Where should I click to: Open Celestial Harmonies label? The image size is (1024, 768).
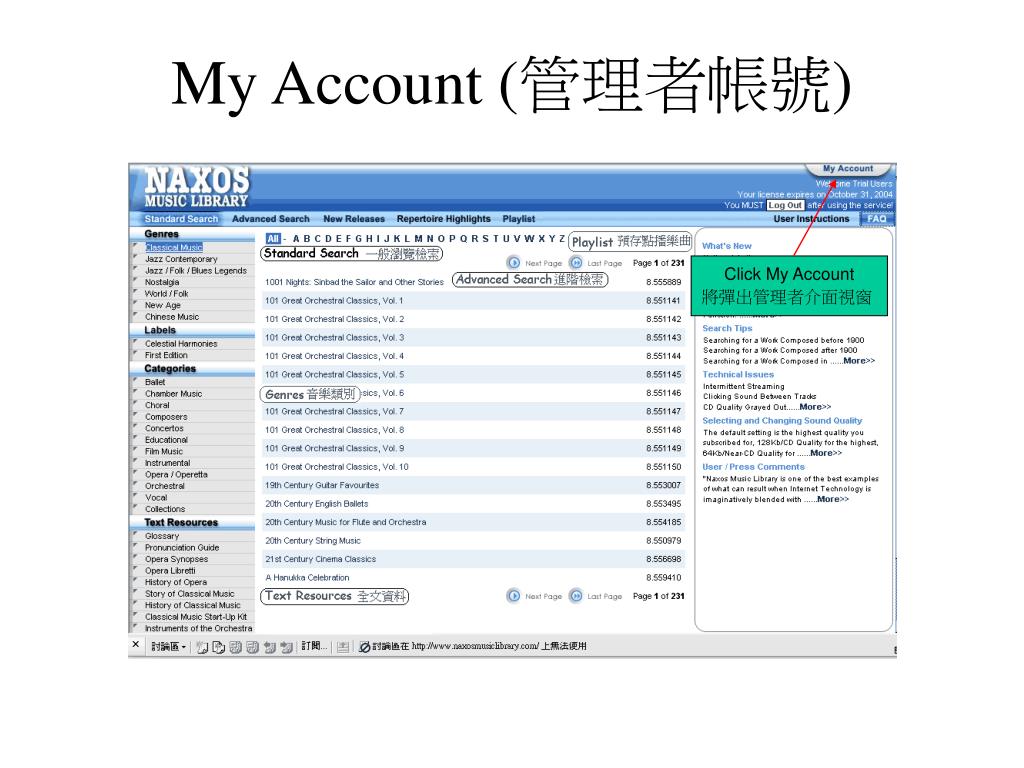click(x=181, y=344)
